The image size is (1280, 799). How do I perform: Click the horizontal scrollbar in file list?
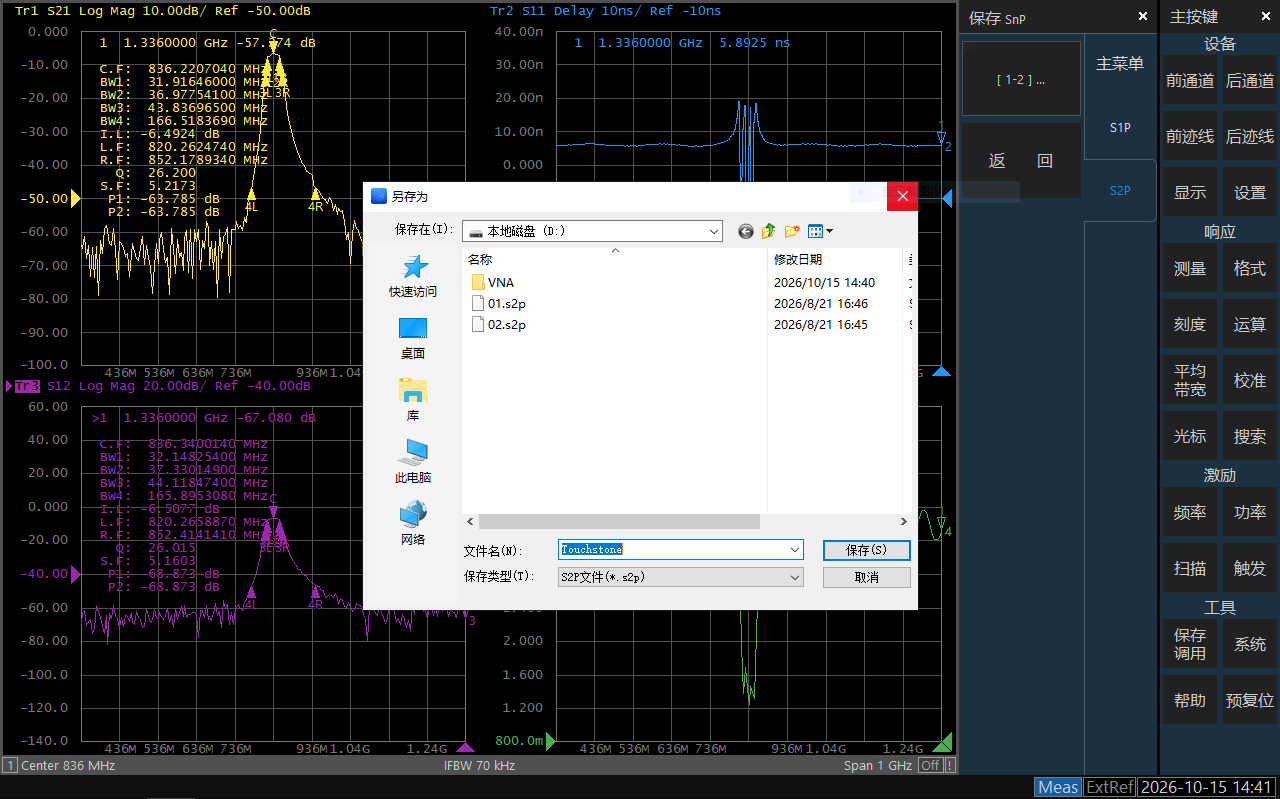point(619,522)
